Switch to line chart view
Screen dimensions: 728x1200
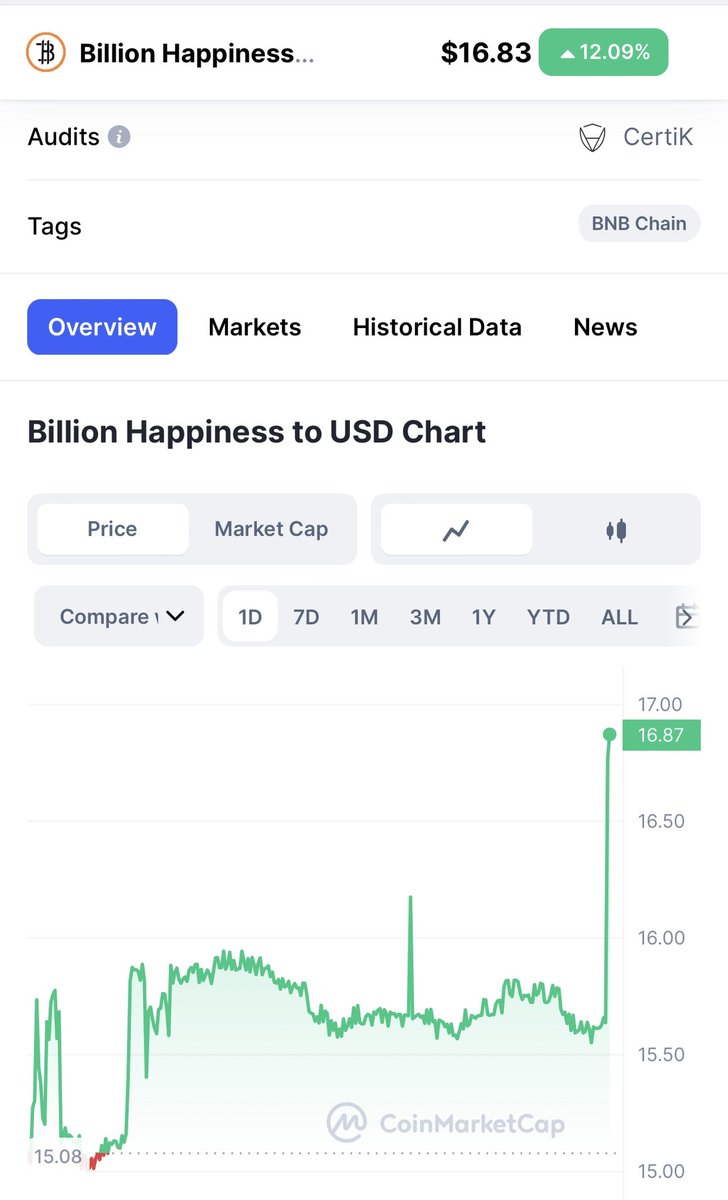click(x=456, y=529)
